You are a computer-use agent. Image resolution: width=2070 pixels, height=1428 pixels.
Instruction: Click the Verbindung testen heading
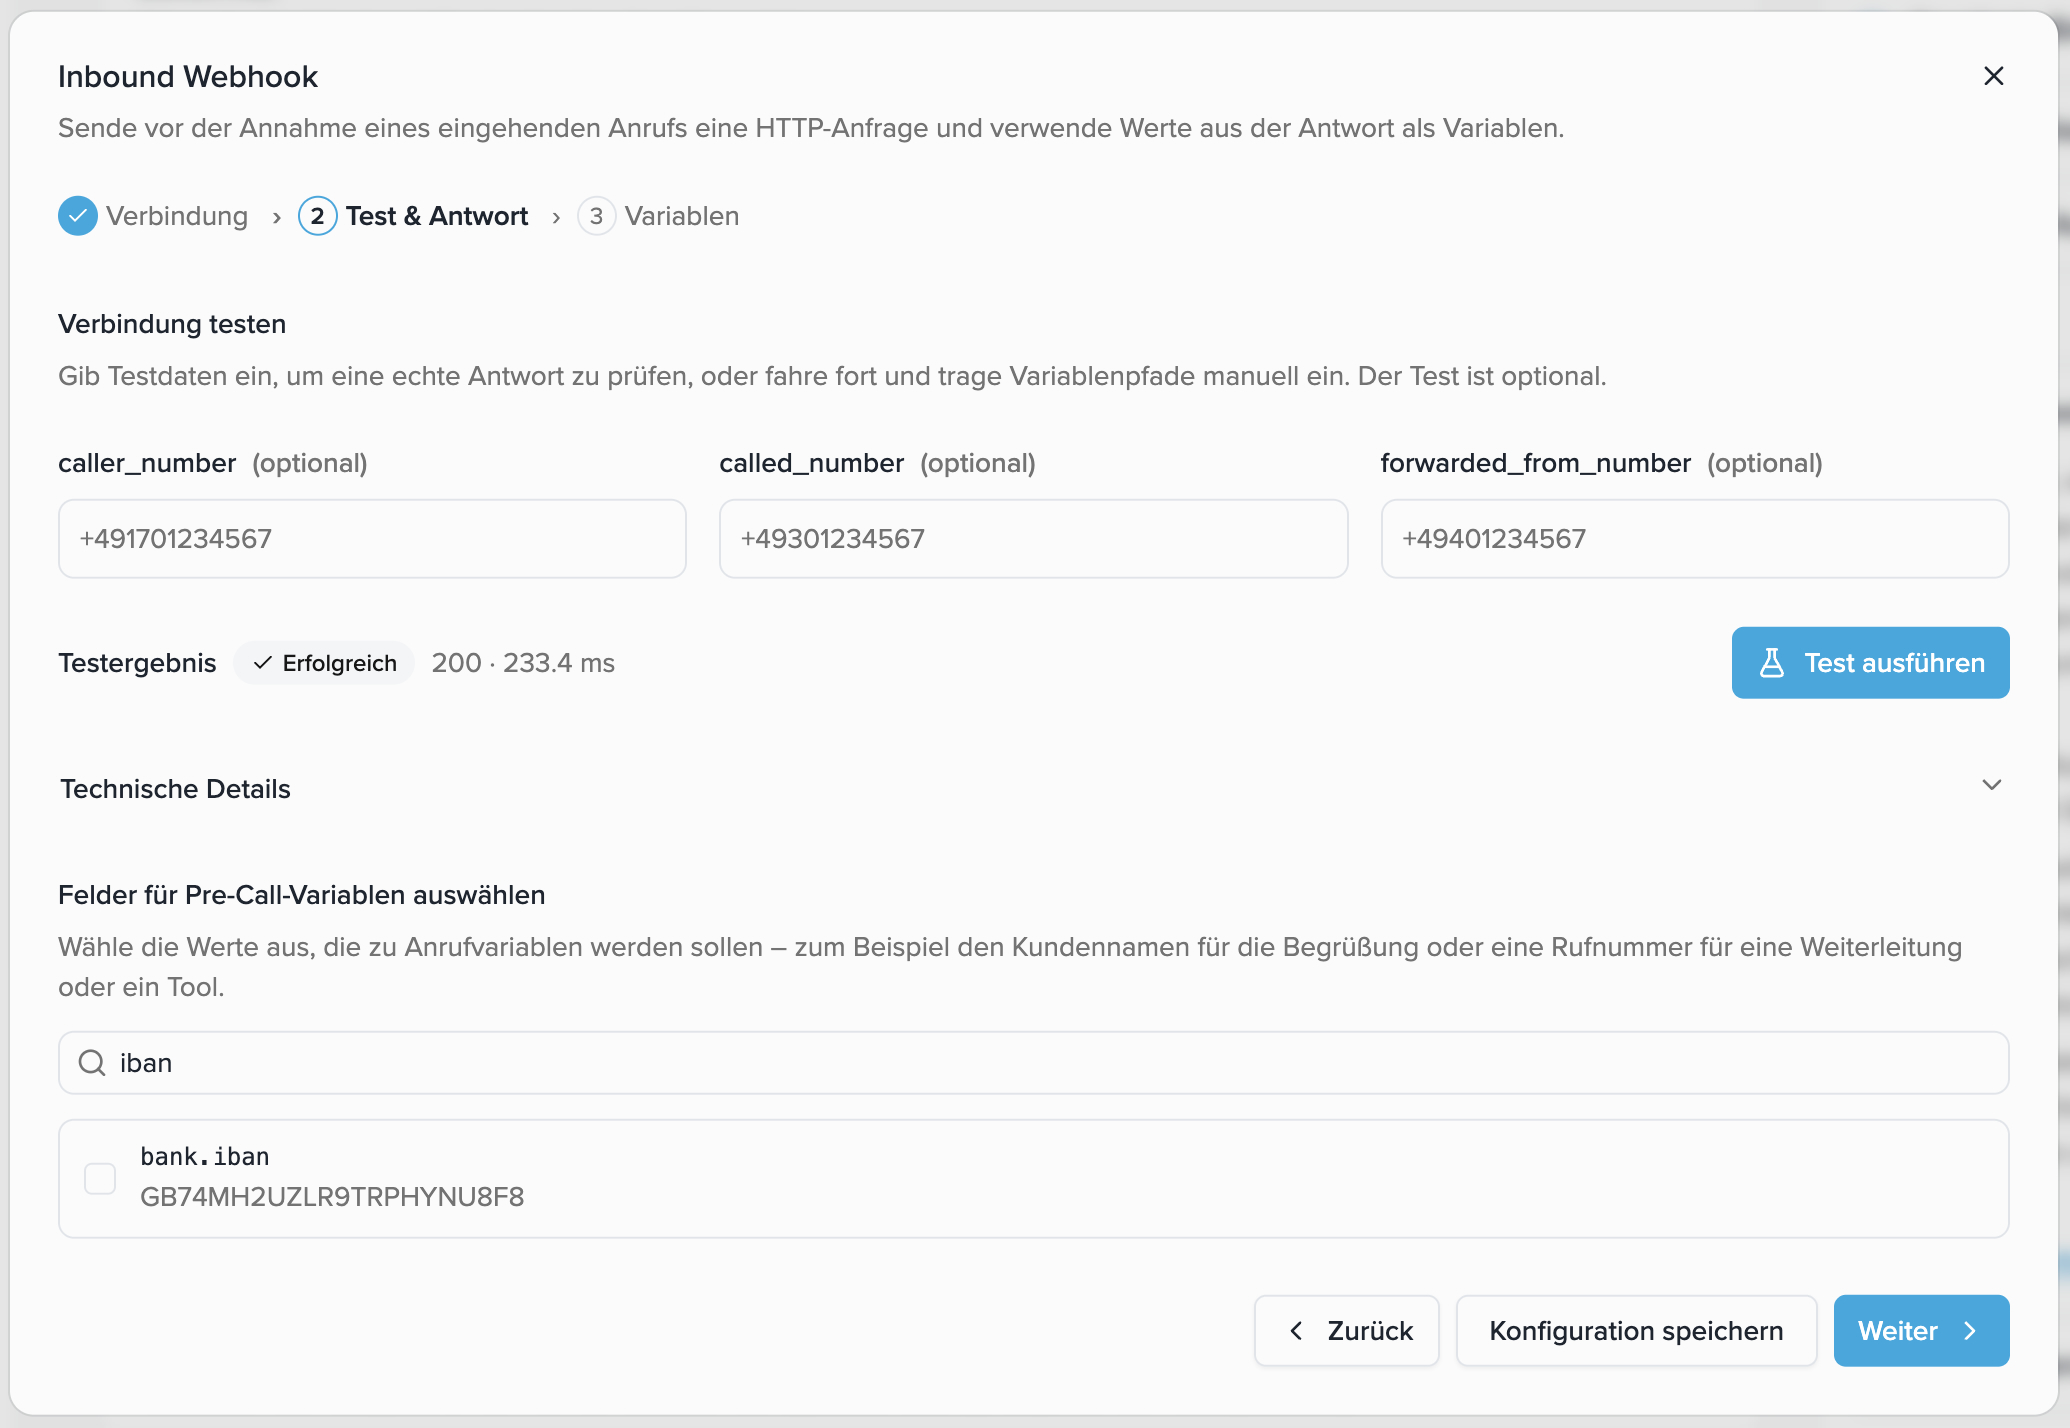172,324
